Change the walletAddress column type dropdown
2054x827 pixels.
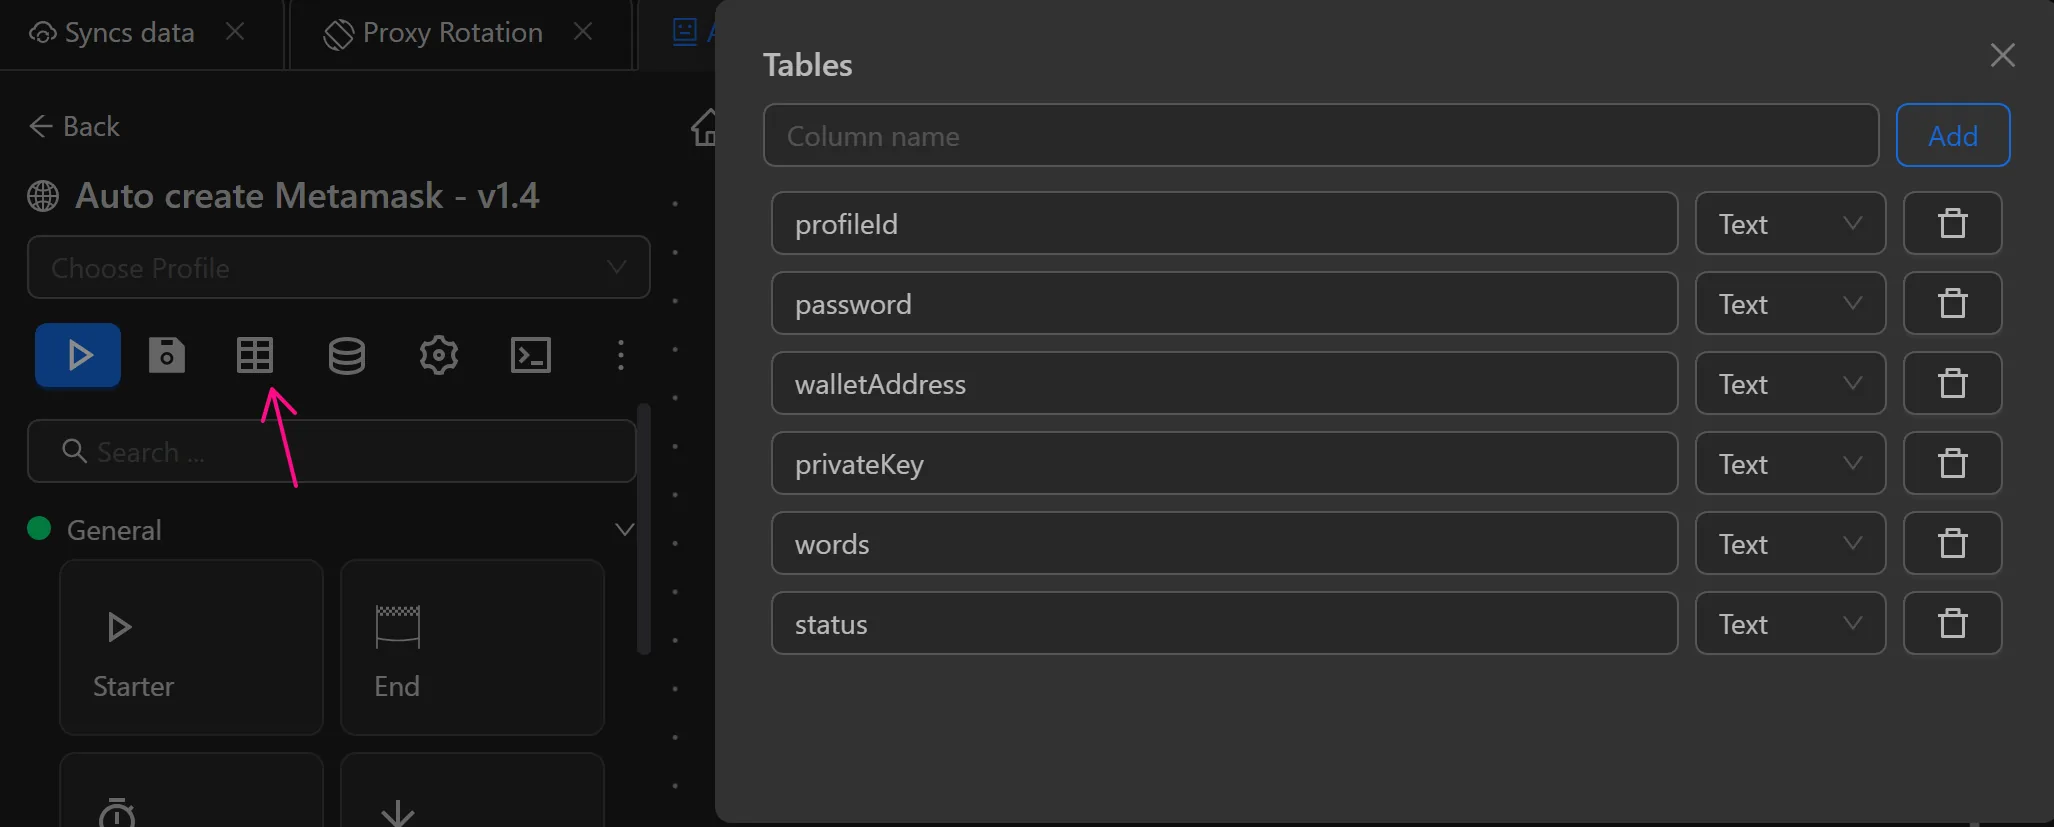tap(1790, 384)
